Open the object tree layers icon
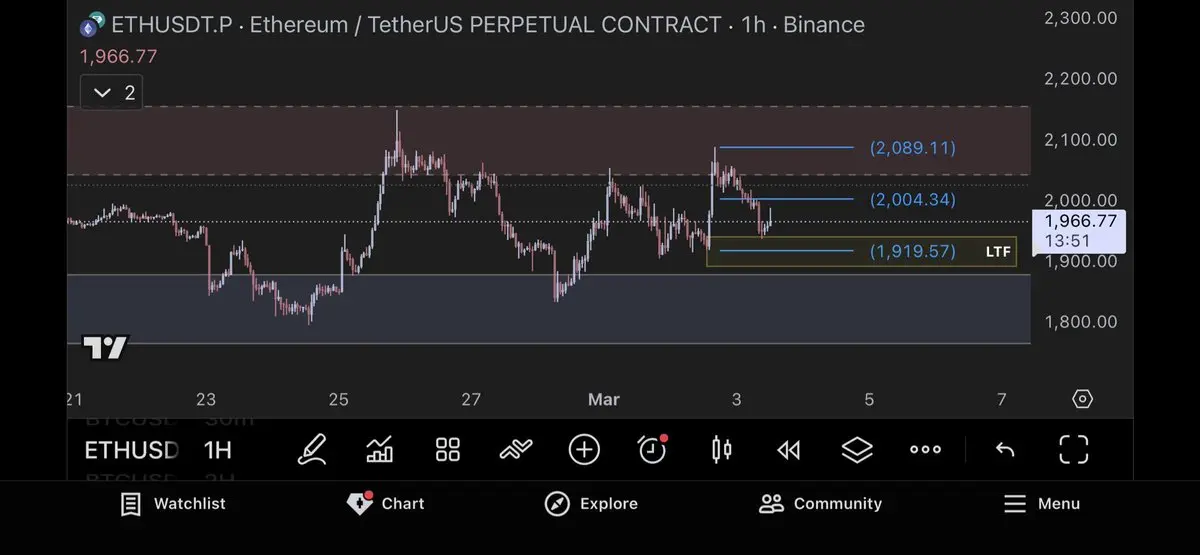The image size is (1200, 555). (857, 450)
